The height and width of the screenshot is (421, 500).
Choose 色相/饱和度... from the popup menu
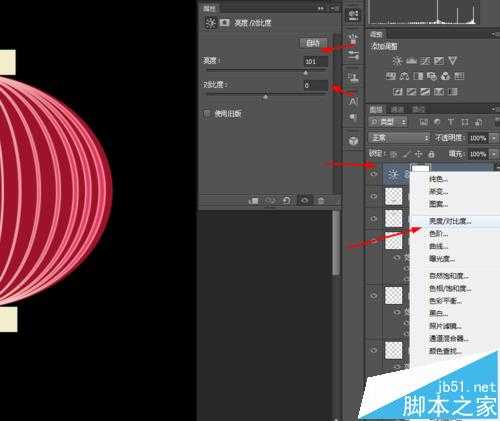point(450,288)
